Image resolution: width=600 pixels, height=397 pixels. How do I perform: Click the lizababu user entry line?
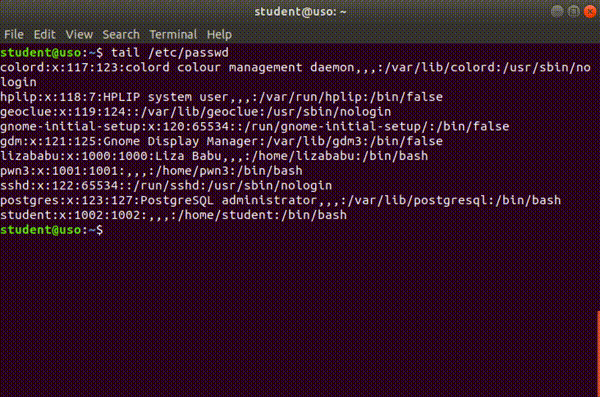click(214, 156)
